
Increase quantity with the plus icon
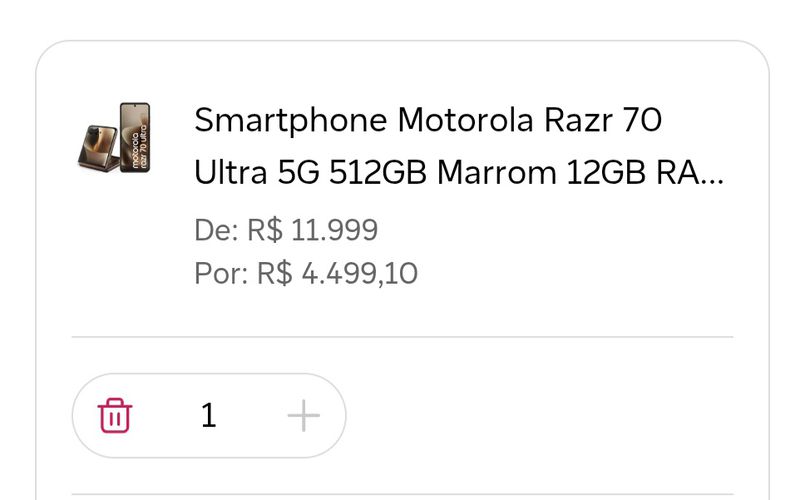coord(303,415)
